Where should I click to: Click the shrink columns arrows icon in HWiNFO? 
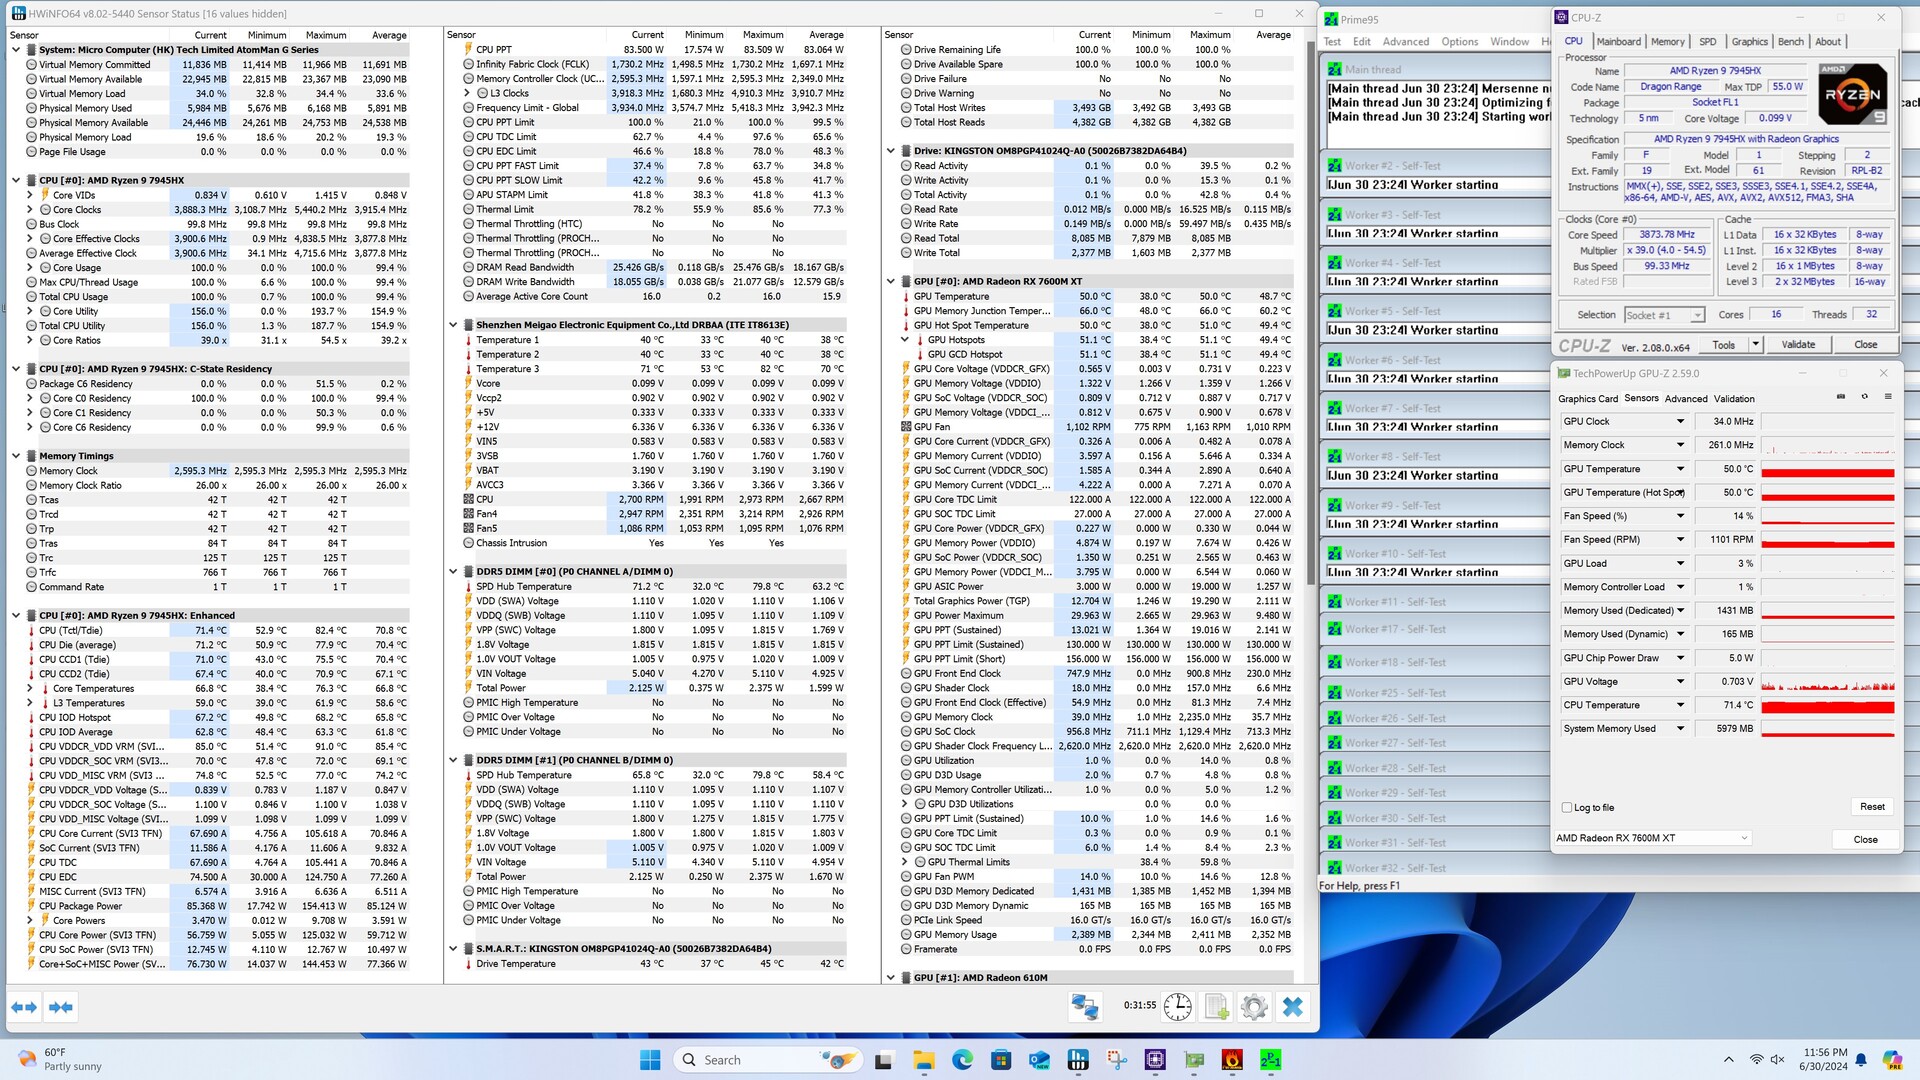(x=60, y=1007)
